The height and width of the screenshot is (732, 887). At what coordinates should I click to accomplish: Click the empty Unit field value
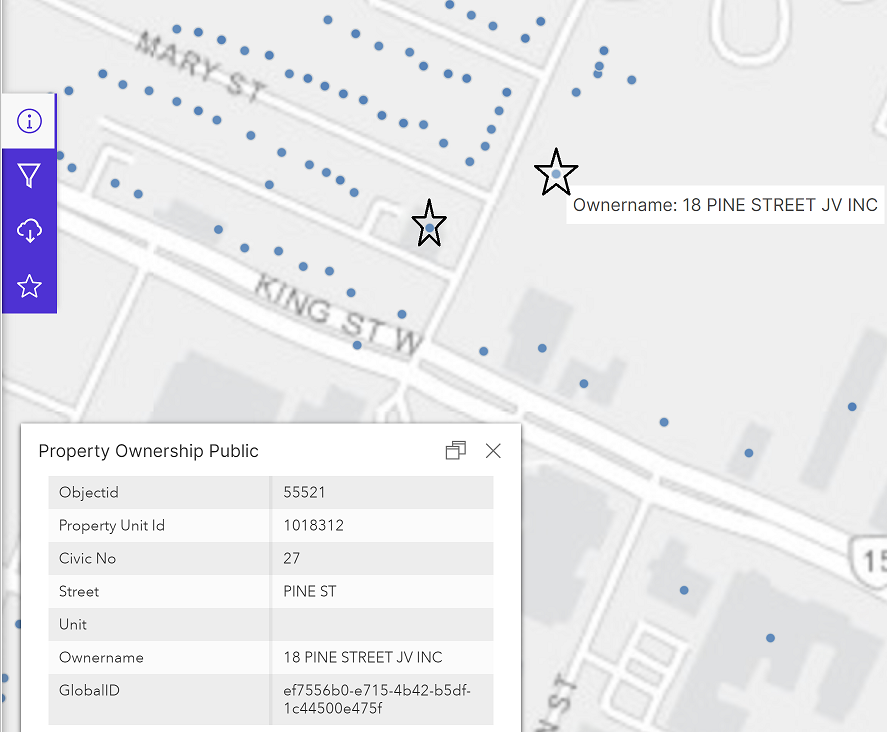380,624
